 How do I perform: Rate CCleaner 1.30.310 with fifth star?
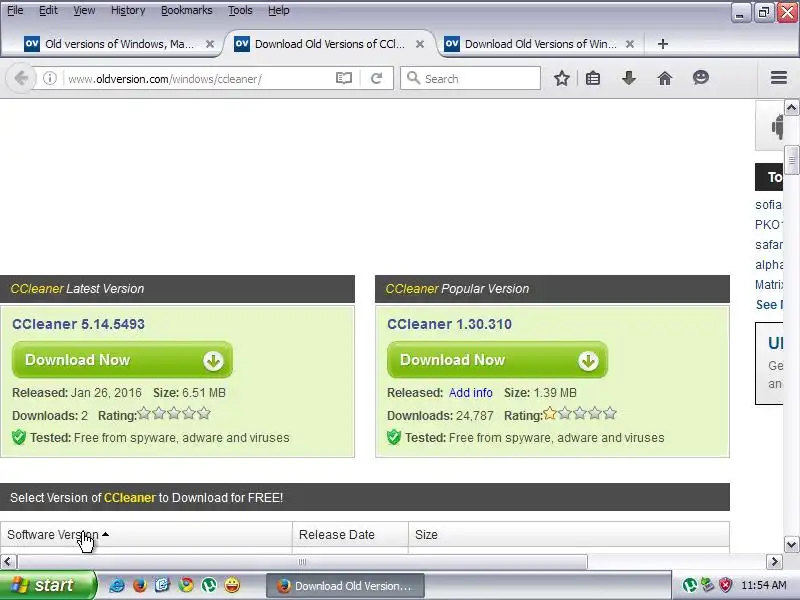click(x=610, y=413)
